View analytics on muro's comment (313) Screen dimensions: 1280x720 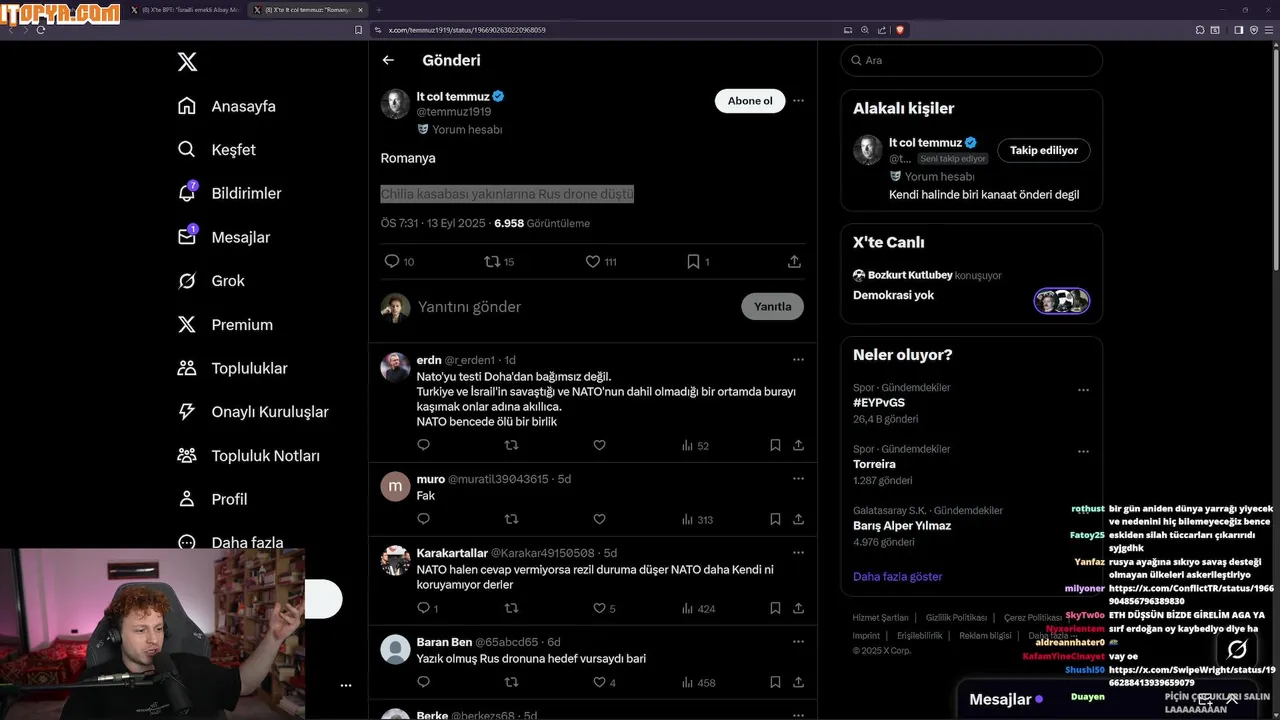[x=697, y=519]
